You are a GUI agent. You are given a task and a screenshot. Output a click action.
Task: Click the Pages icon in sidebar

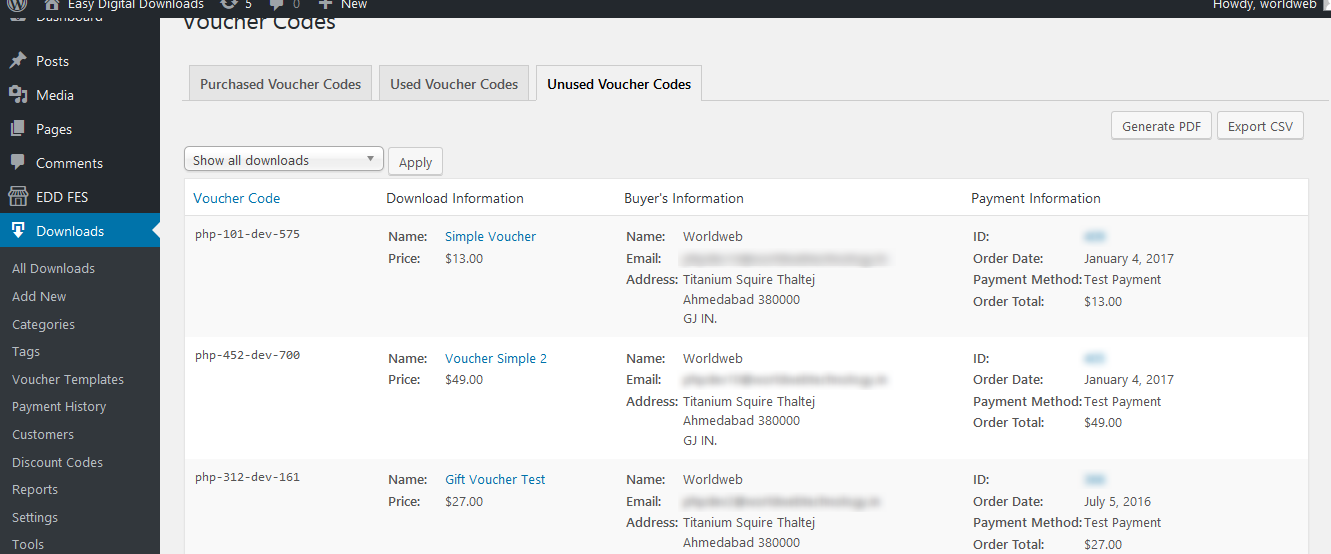(18, 129)
